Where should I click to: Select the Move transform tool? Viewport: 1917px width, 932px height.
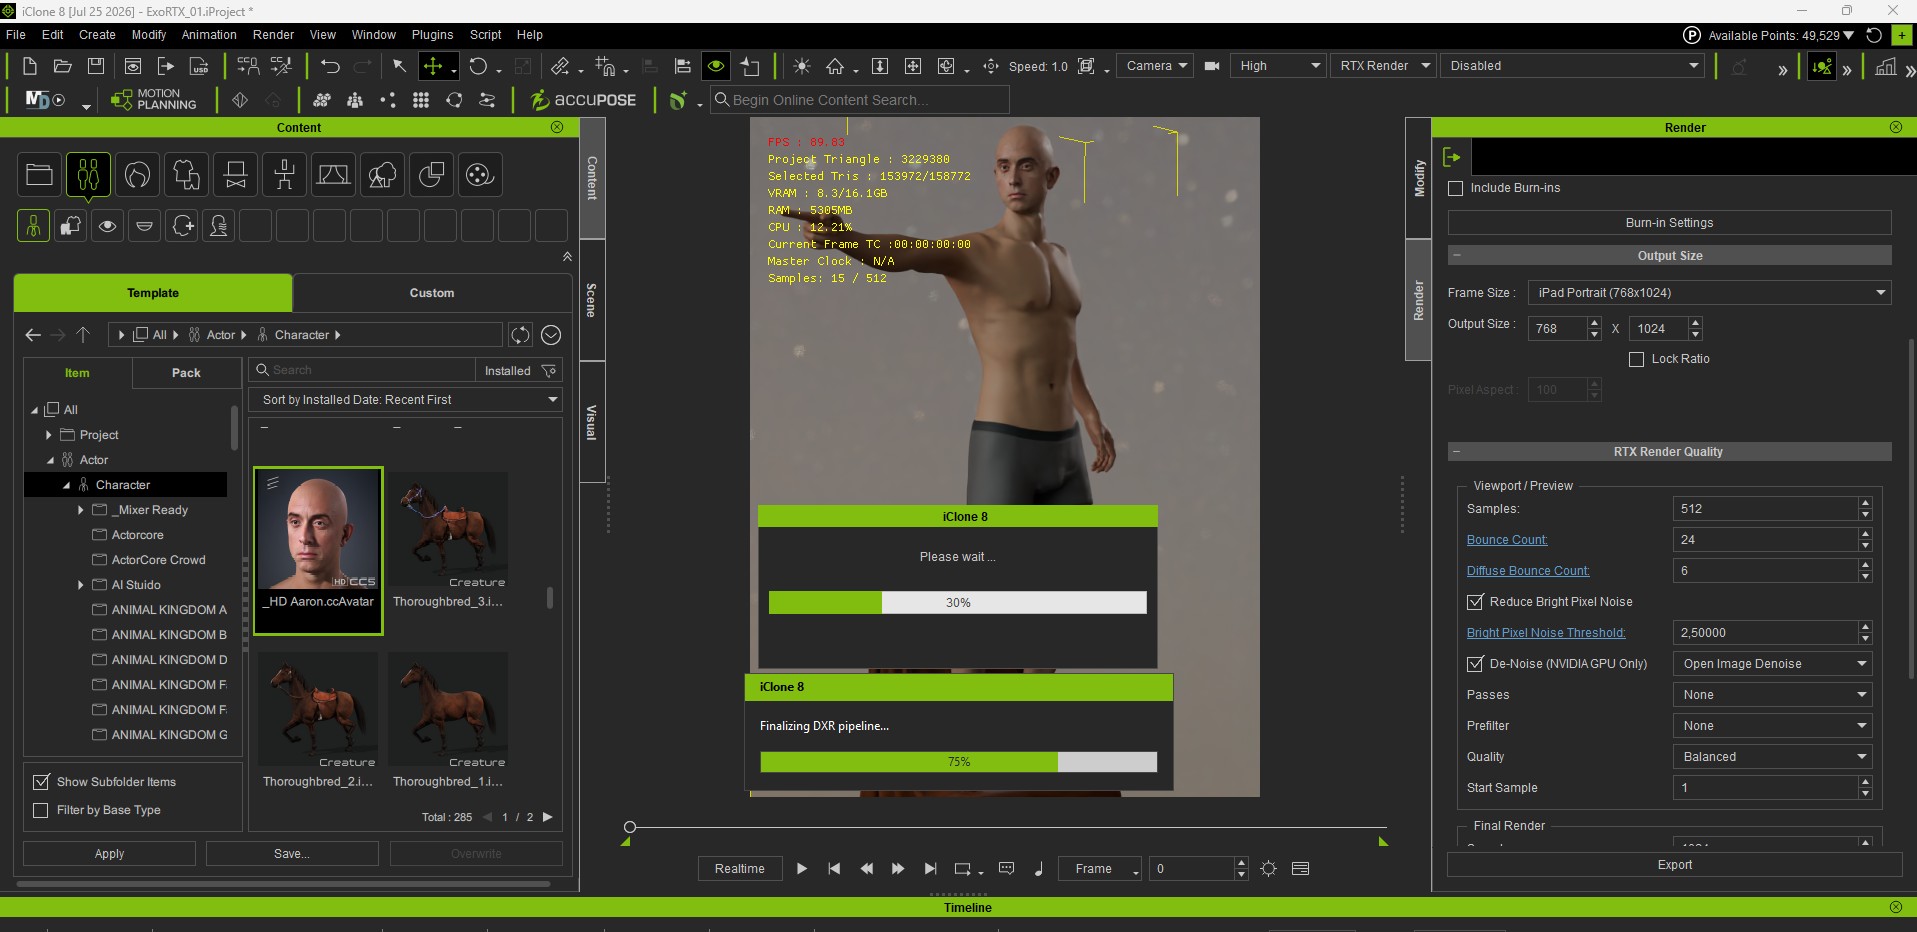[x=433, y=66]
